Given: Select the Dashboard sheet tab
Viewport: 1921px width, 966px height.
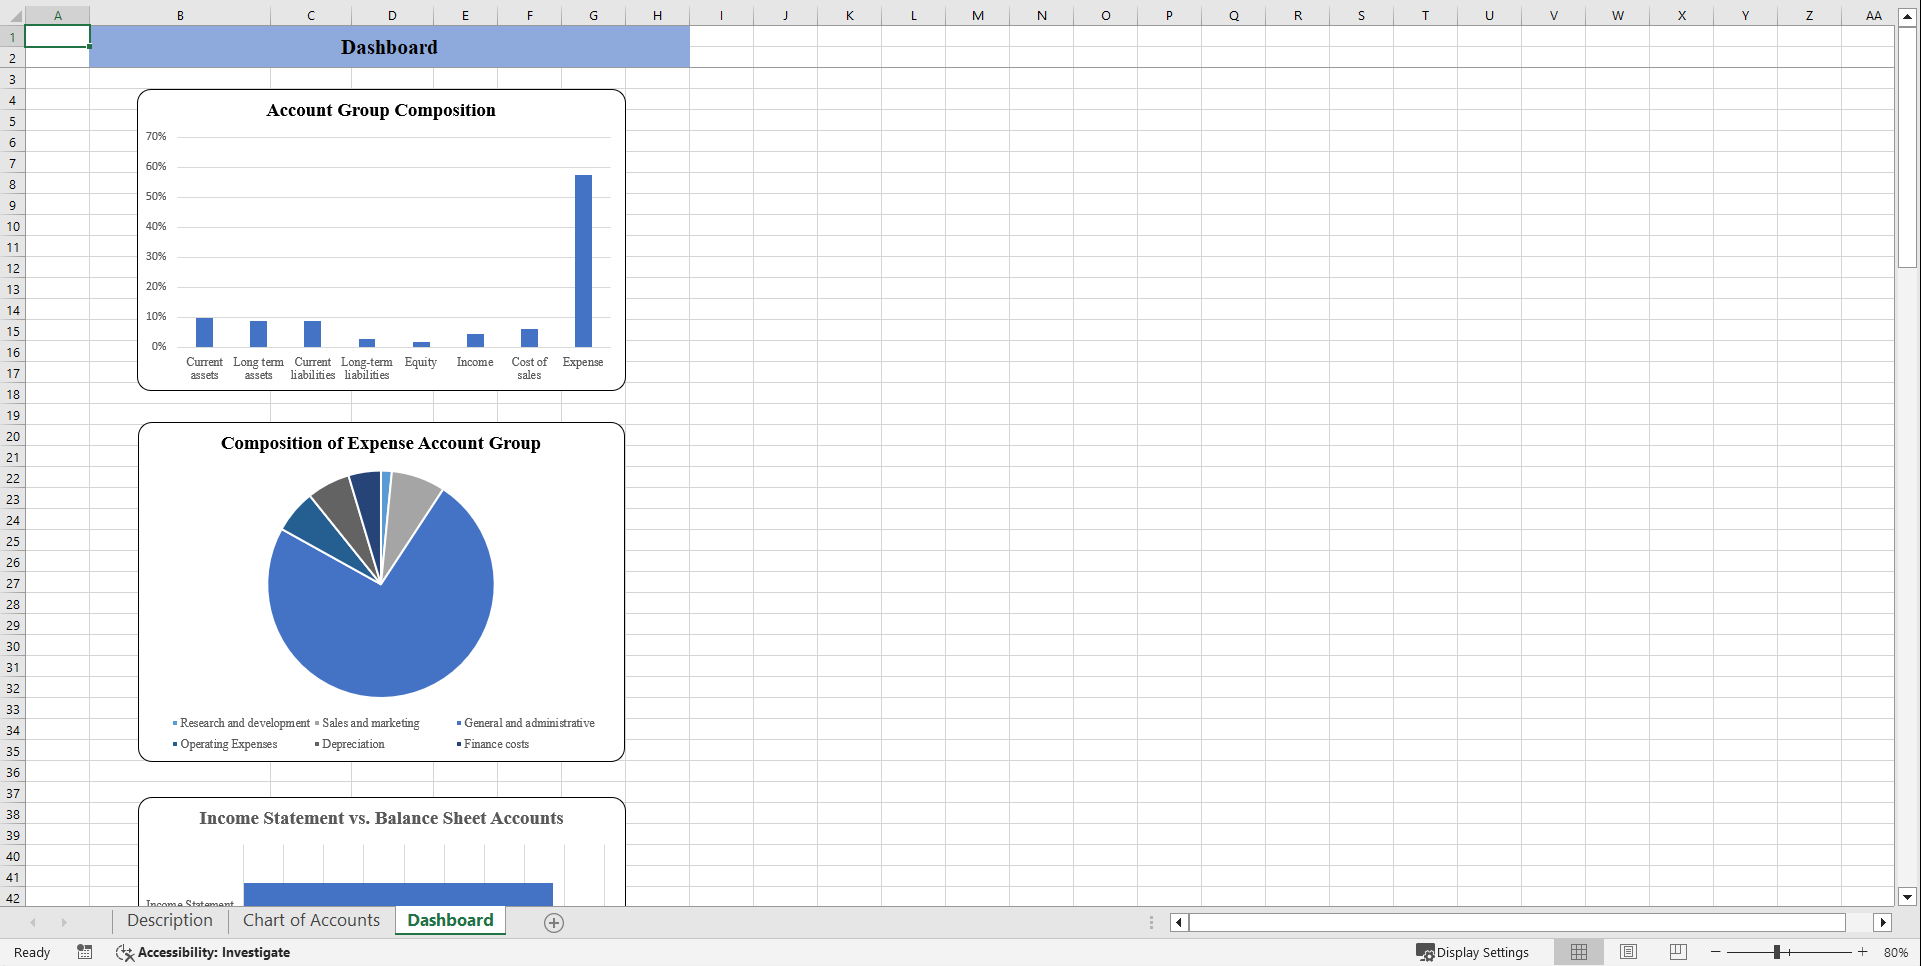Looking at the screenshot, I should (x=450, y=920).
